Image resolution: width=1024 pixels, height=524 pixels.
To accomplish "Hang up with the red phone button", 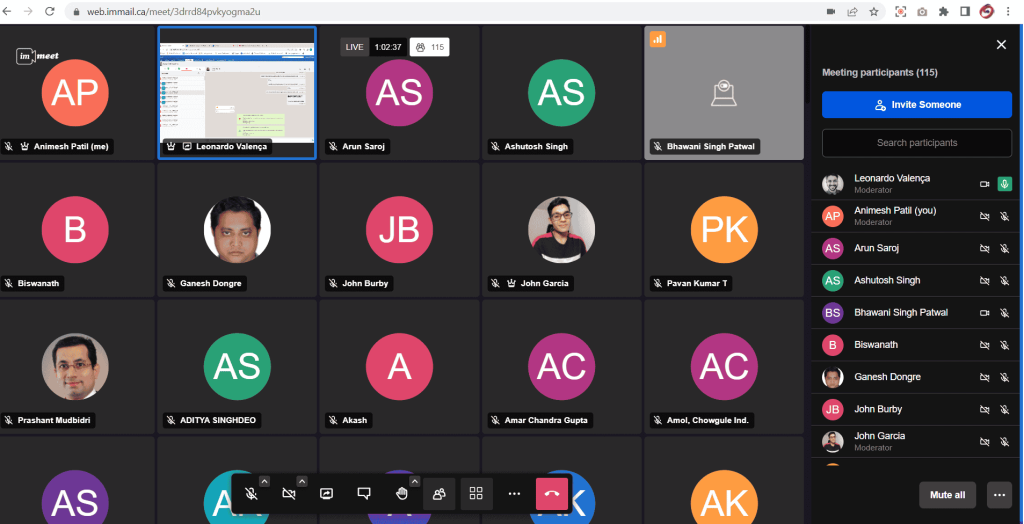I will pyautogui.click(x=552, y=494).
